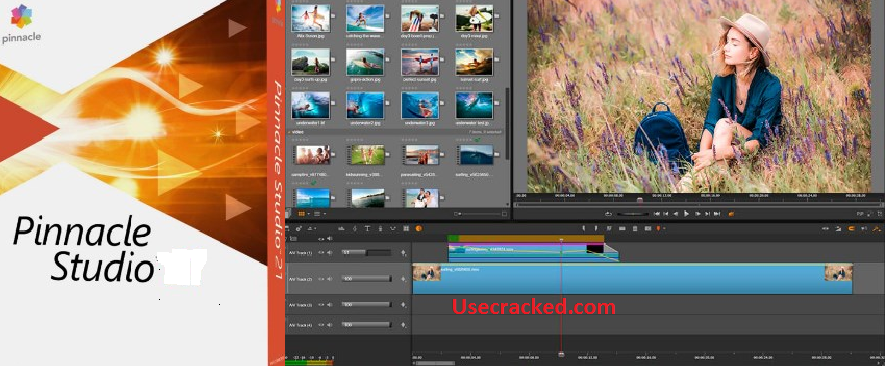Click the grid icon beside the orange circle
The image size is (885, 366).
click(406, 228)
